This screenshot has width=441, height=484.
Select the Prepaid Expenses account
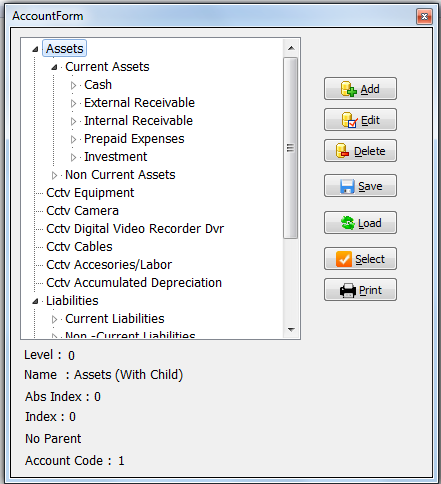[x=134, y=139]
